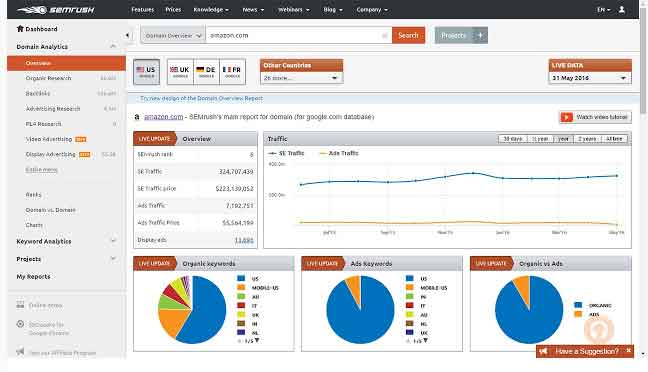This screenshot has height=372, width=648.
Task: Click the orange Search button
Action: [408, 36]
